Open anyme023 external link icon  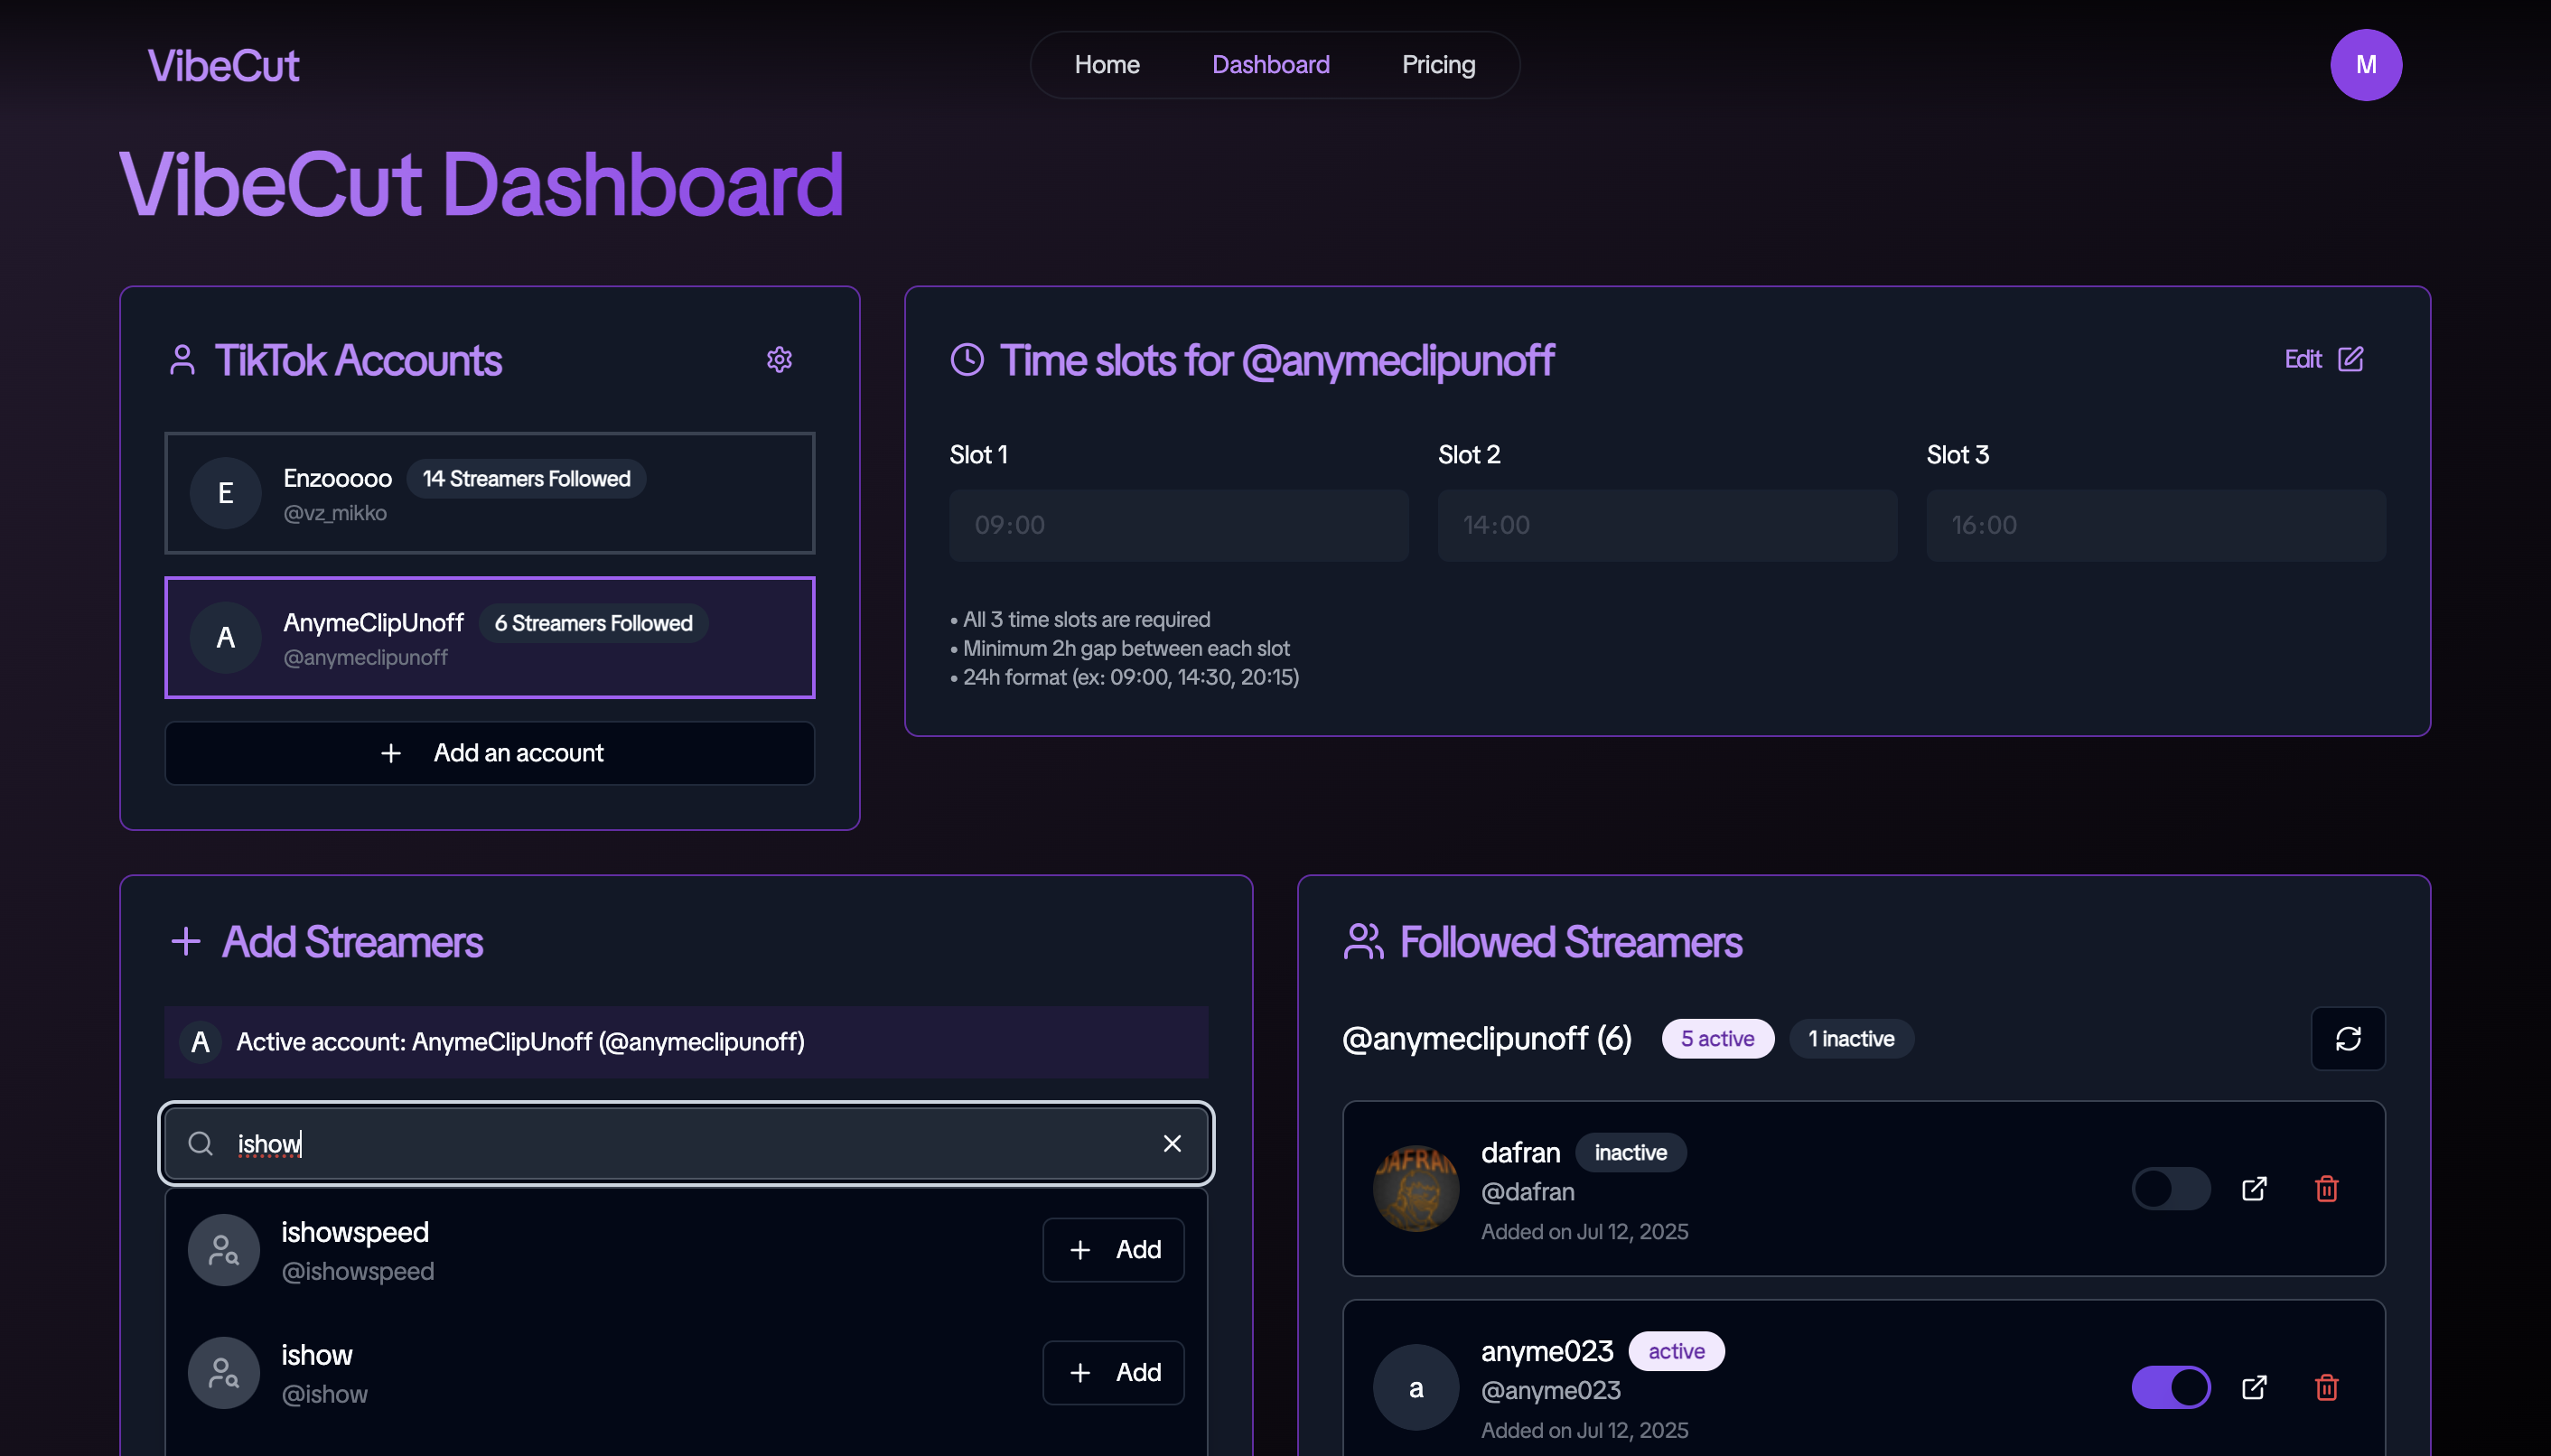(x=2253, y=1387)
